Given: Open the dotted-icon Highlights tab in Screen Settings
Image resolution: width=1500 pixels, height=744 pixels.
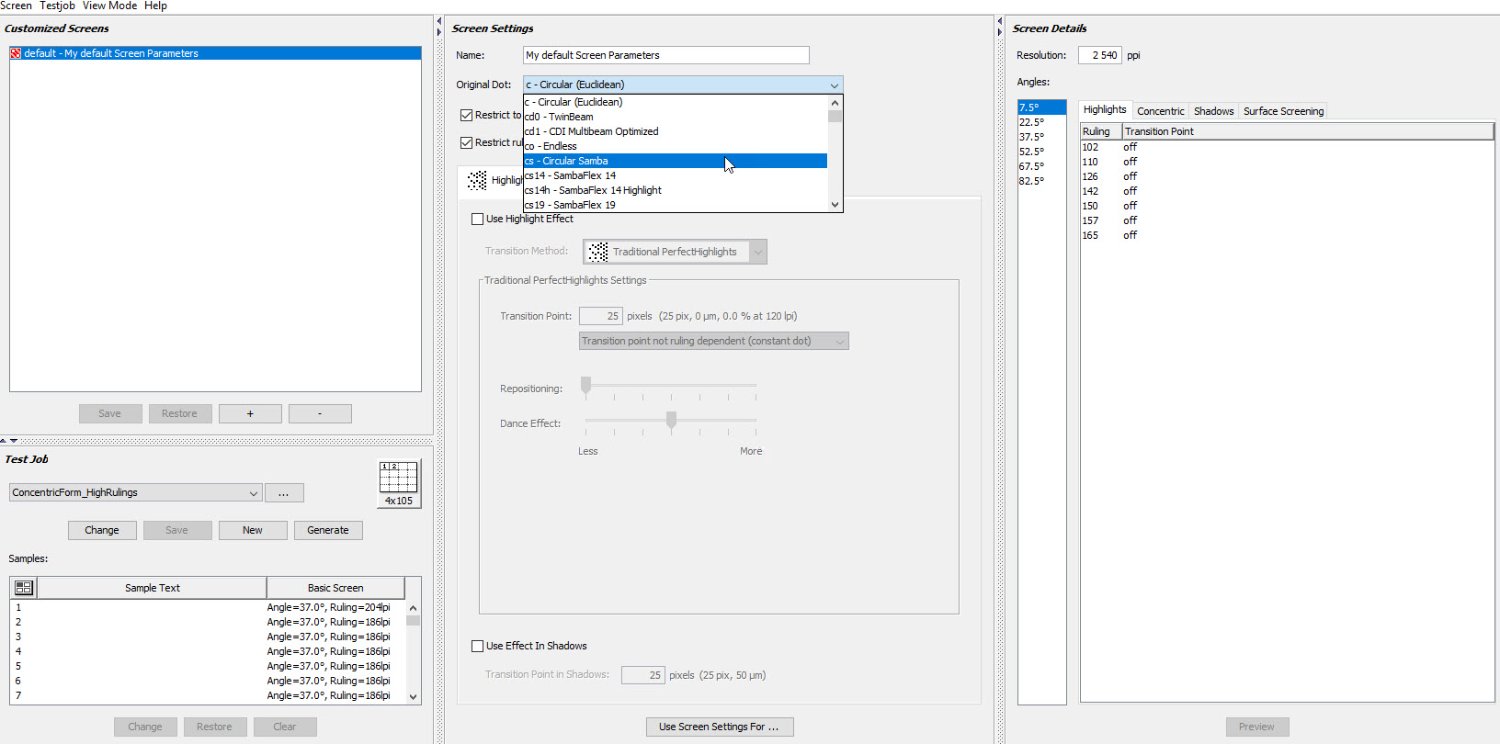Looking at the screenshot, I should point(491,180).
